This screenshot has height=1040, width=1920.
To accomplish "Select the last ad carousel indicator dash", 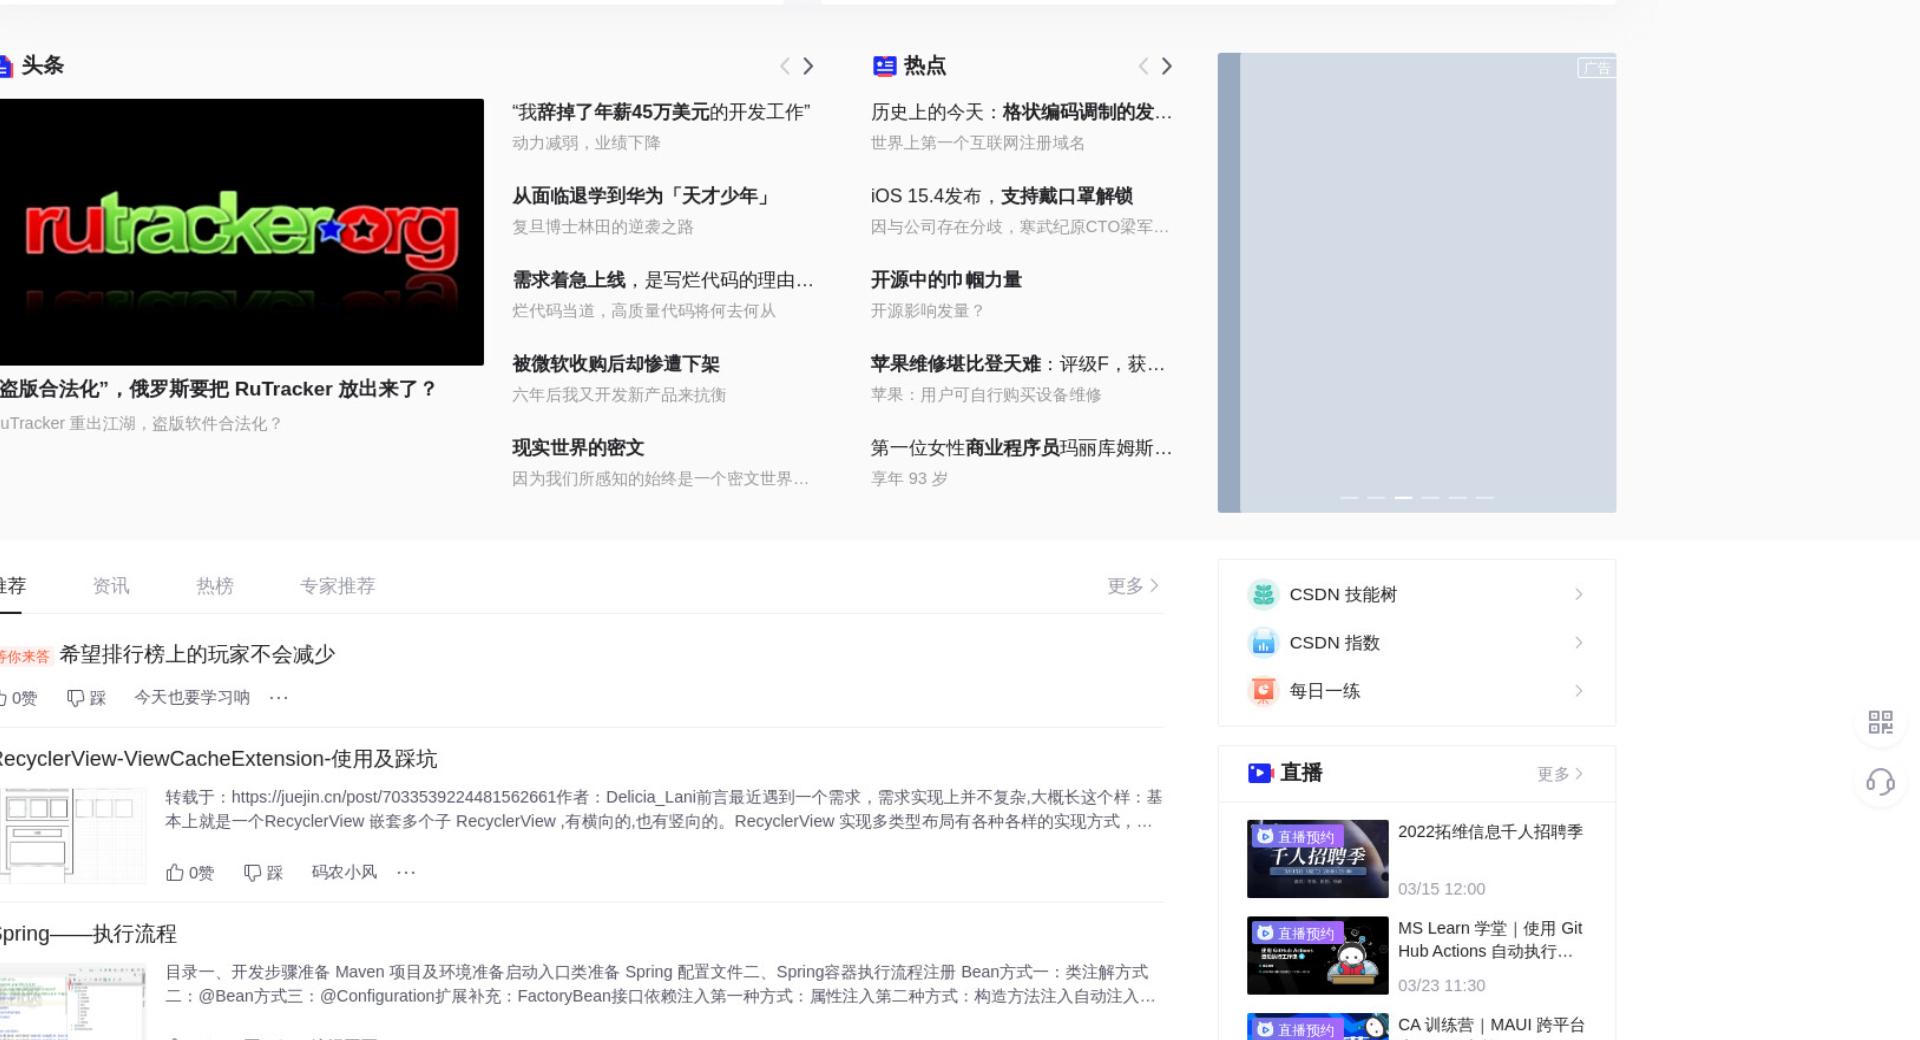I will pyautogui.click(x=1485, y=497).
